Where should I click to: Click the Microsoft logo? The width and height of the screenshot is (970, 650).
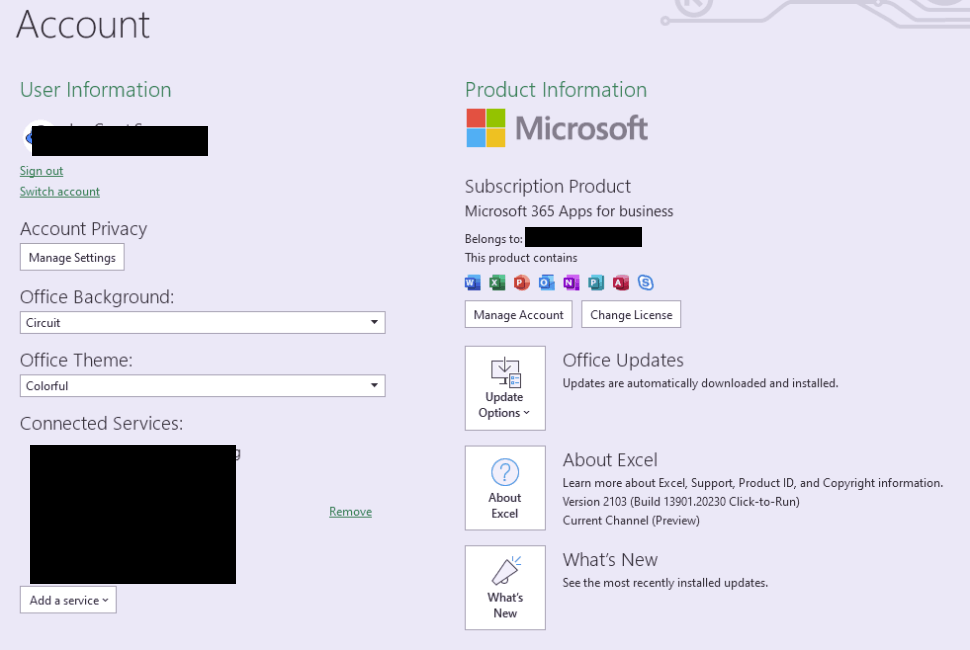coord(557,128)
